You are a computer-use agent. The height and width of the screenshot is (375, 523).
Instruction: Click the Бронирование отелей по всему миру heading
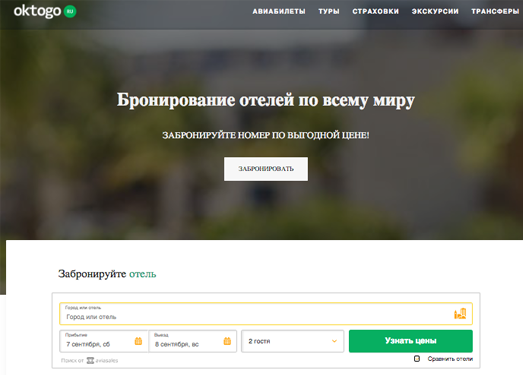click(x=266, y=100)
